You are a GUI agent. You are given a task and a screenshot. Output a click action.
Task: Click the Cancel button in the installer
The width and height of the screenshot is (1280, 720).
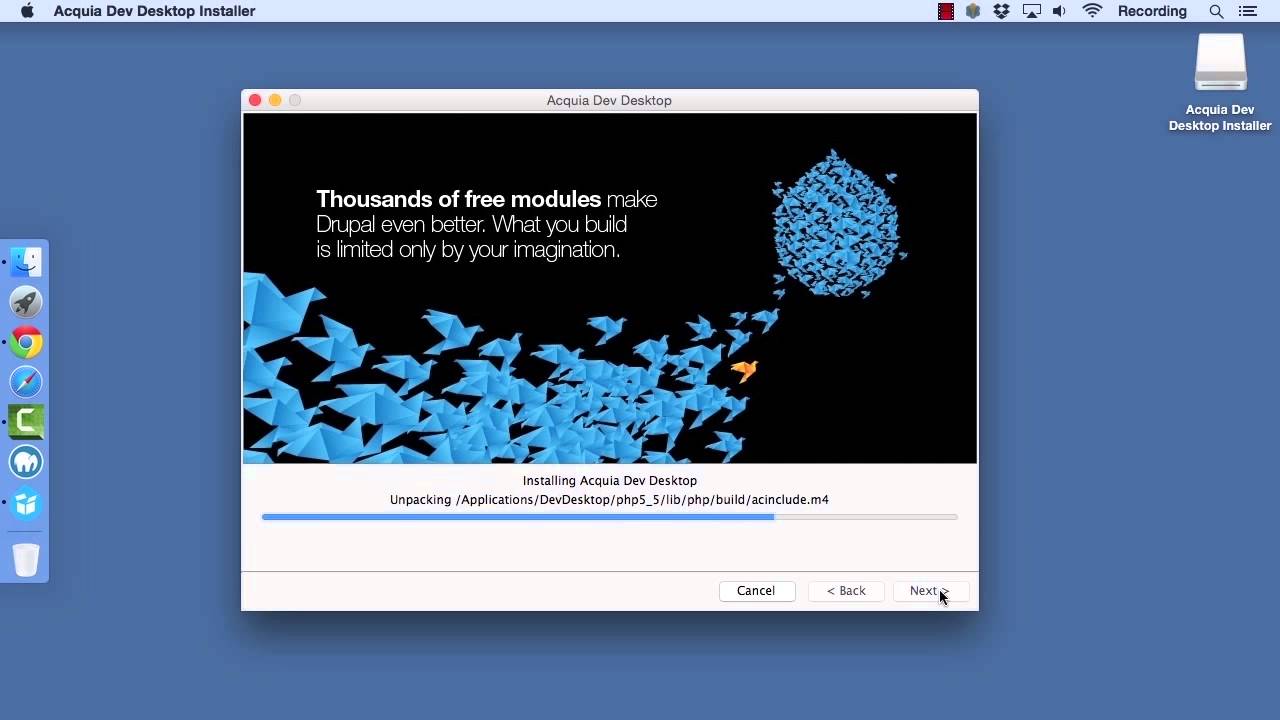[756, 591]
